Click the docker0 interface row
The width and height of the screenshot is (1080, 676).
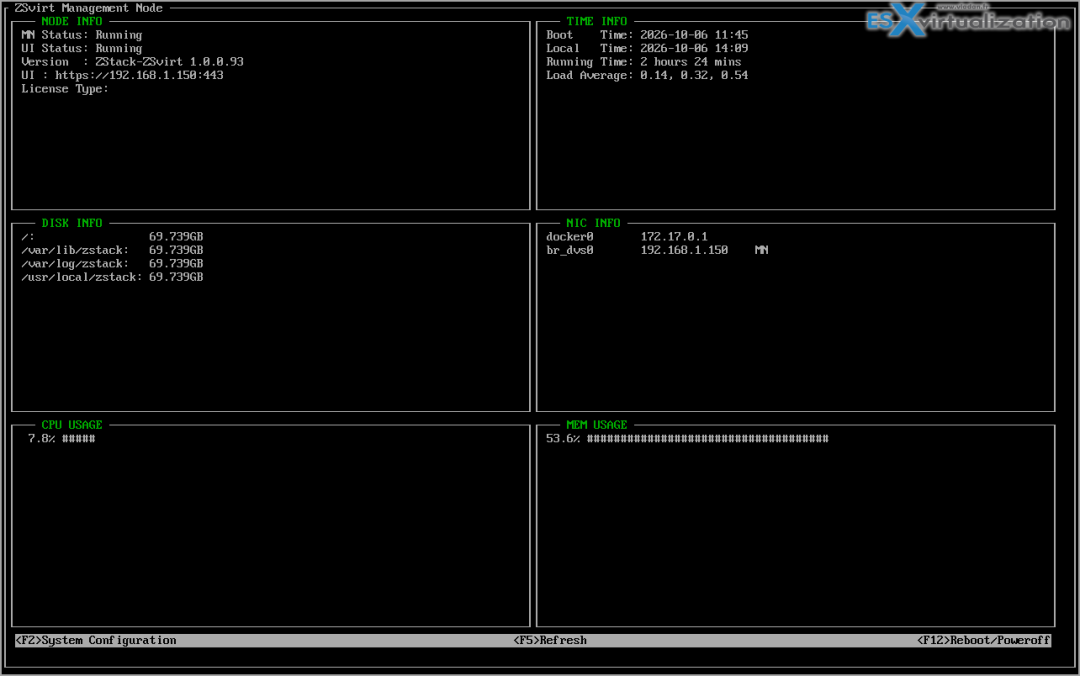click(627, 236)
